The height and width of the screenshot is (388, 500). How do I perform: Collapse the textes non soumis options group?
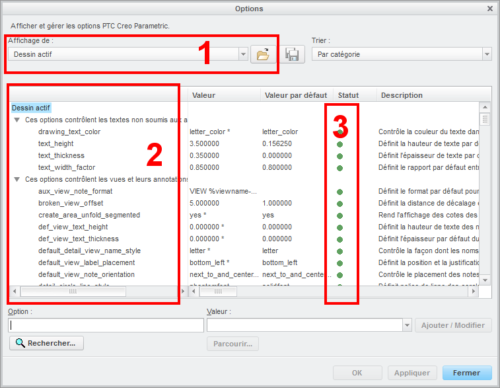tap(17, 120)
